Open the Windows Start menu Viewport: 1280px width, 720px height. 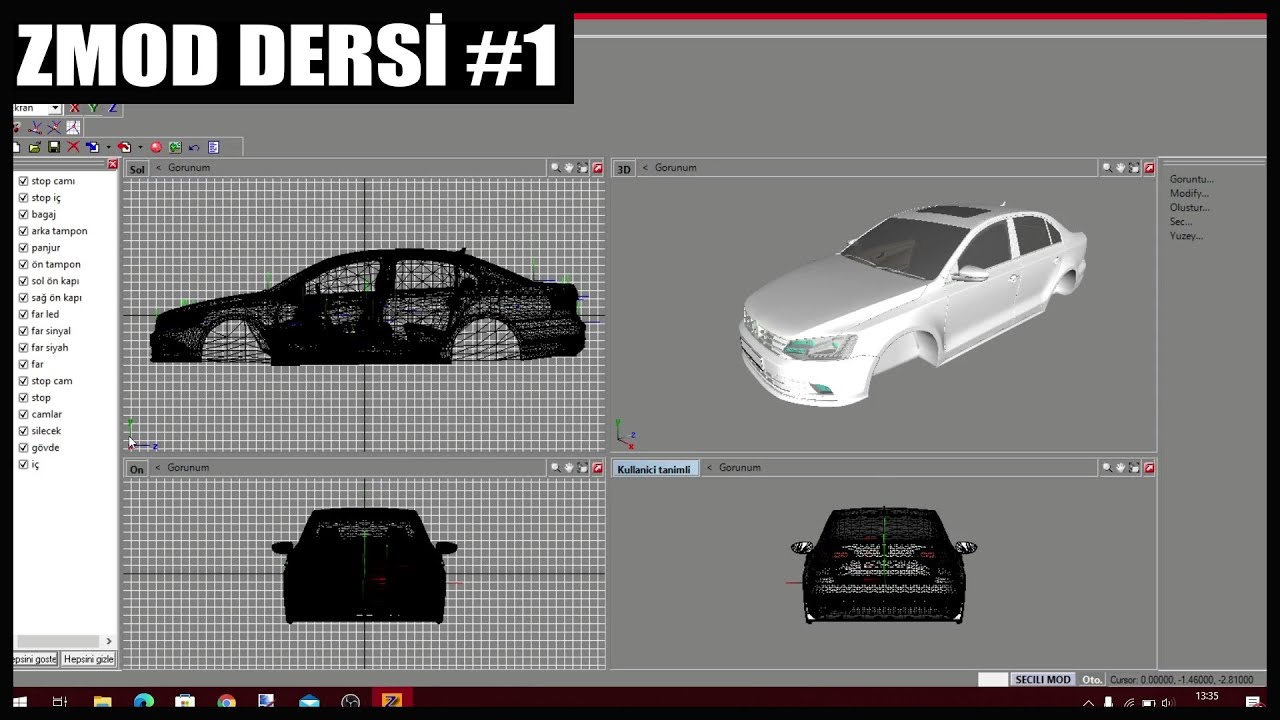[19, 702]
